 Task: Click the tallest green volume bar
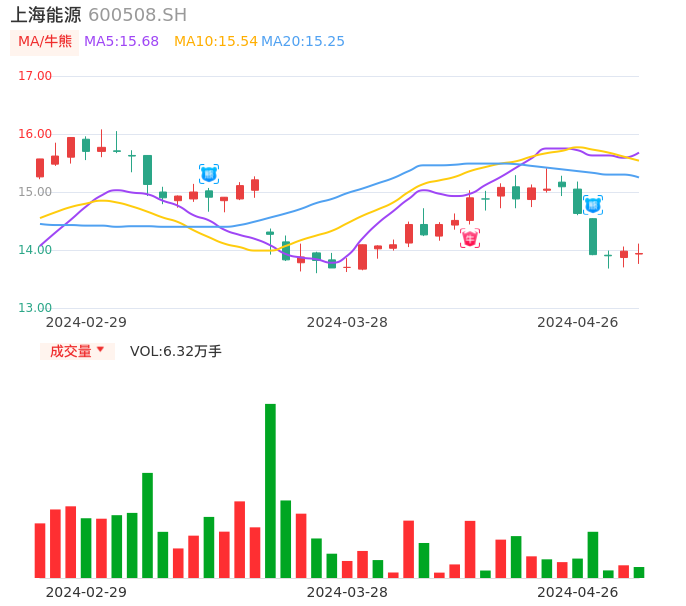(270, 490)
